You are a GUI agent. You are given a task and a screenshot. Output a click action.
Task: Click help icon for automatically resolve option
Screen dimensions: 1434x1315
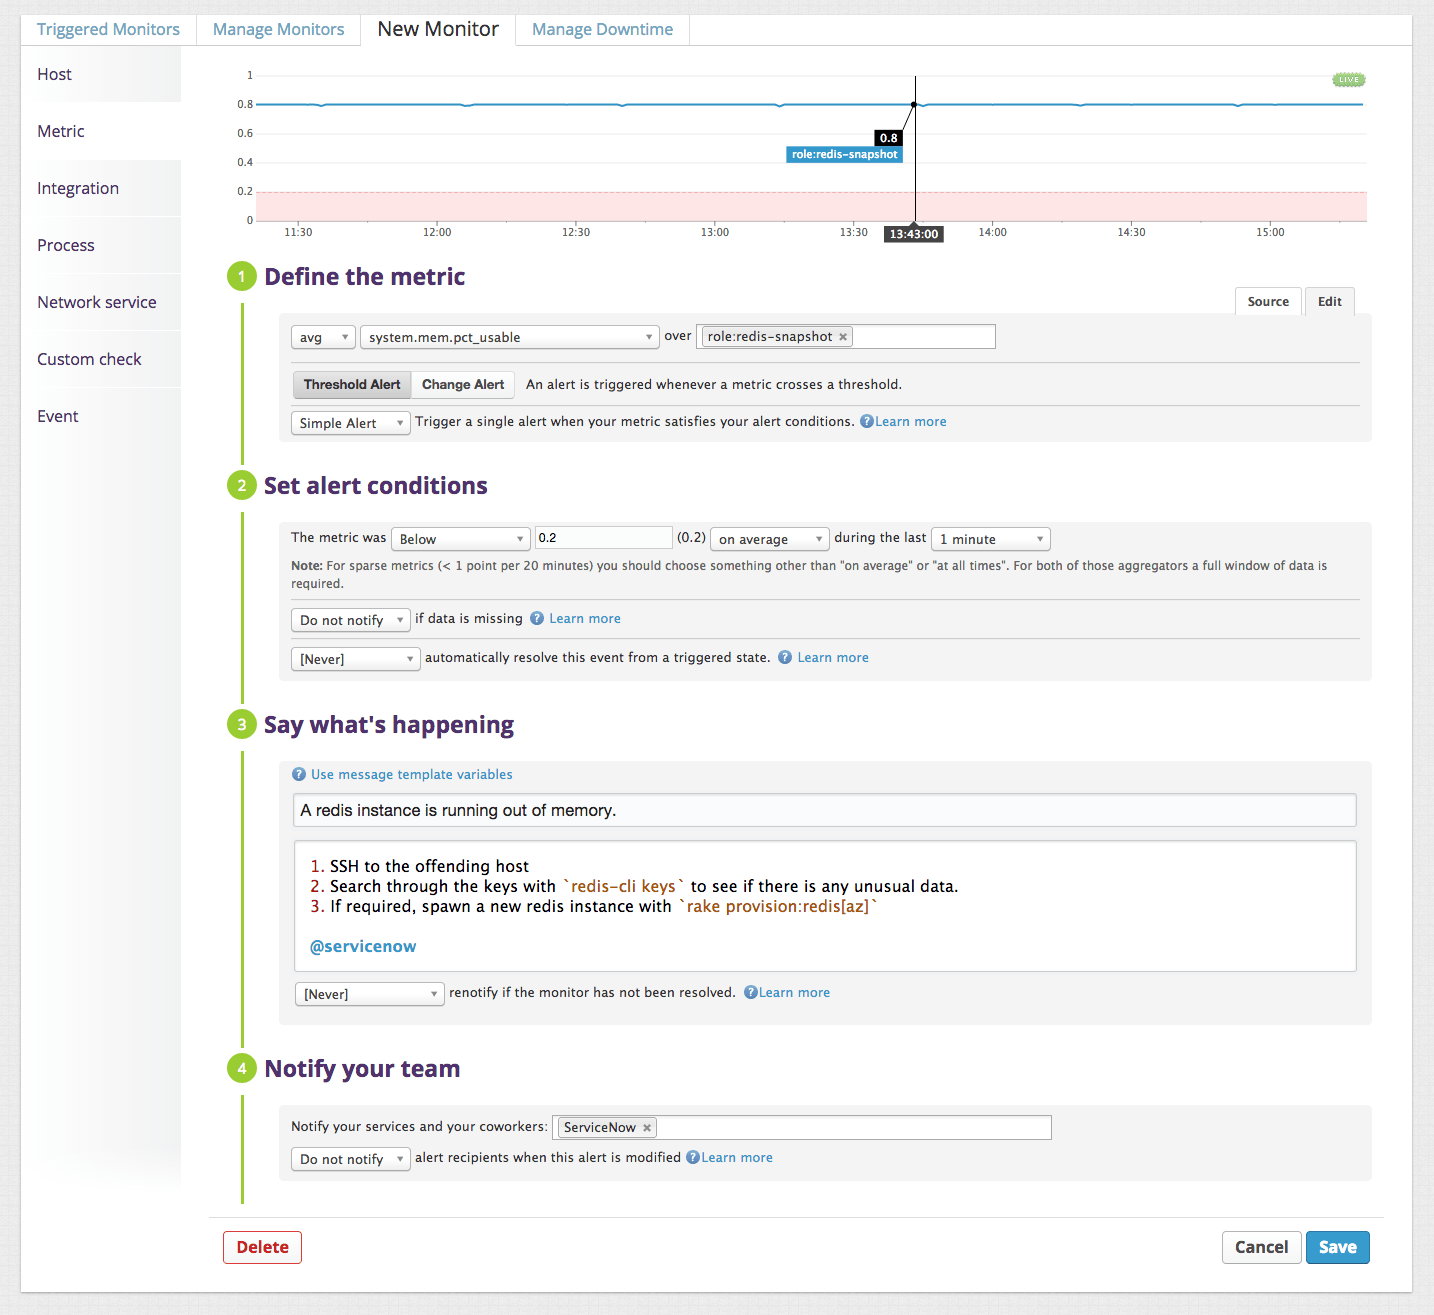click(x=785, y=658)
